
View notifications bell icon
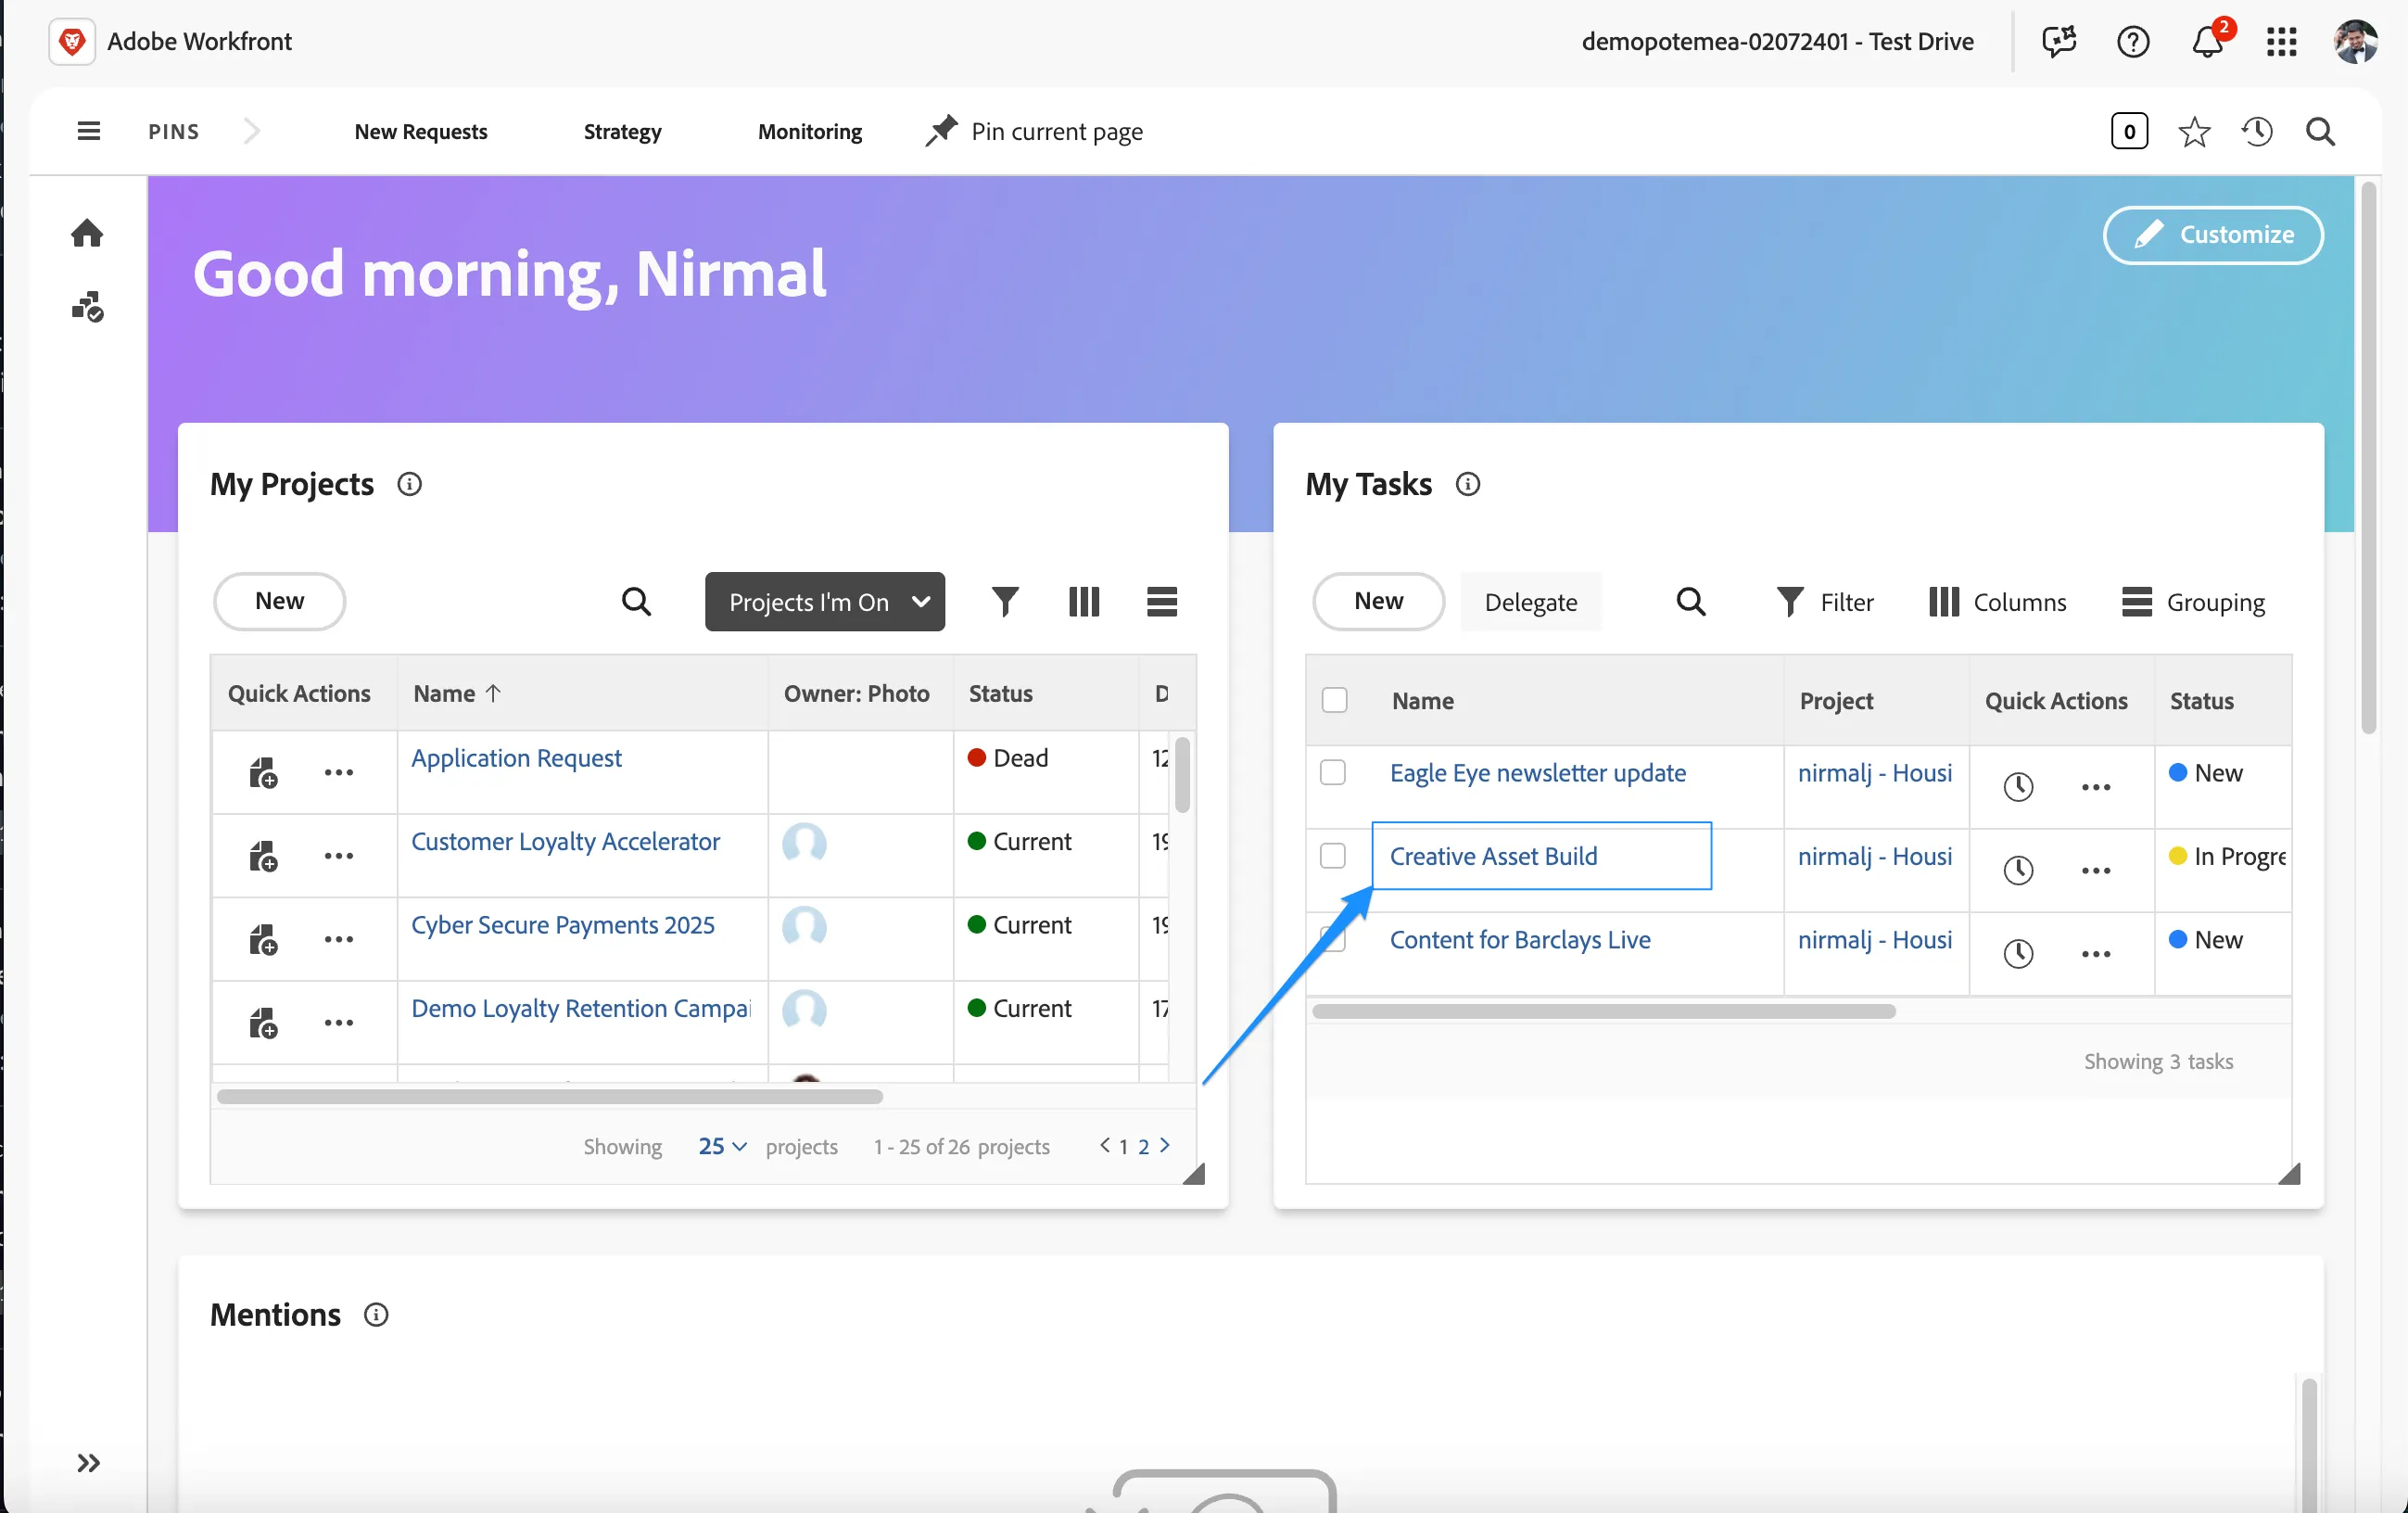pos(2207,41)
